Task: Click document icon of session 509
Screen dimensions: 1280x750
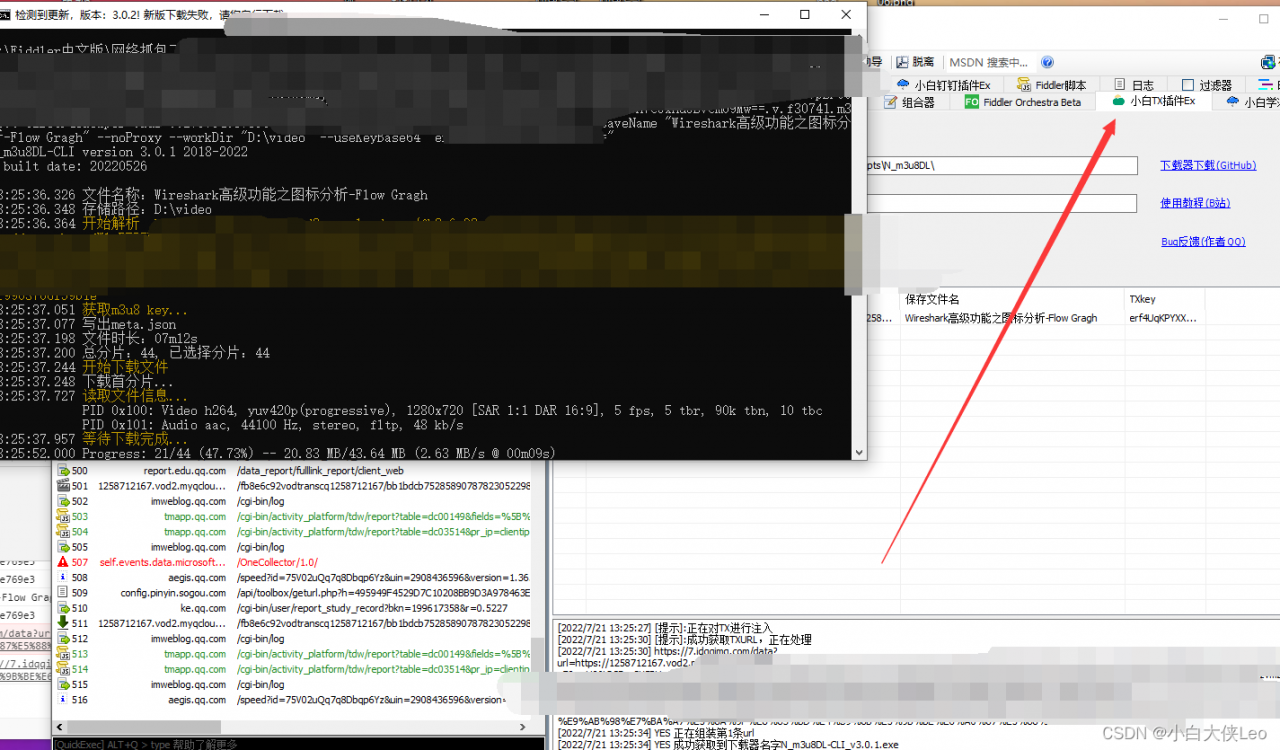Action: point(62,593)
